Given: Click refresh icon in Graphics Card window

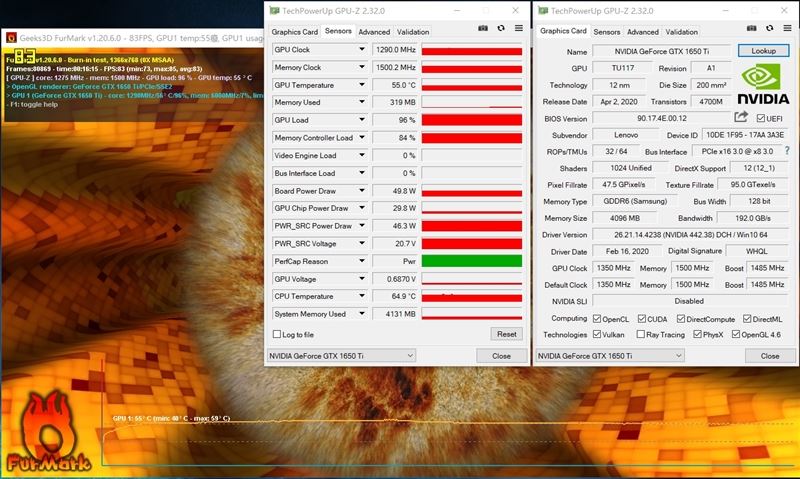Looking at the screenshot, I should point(769,28).
